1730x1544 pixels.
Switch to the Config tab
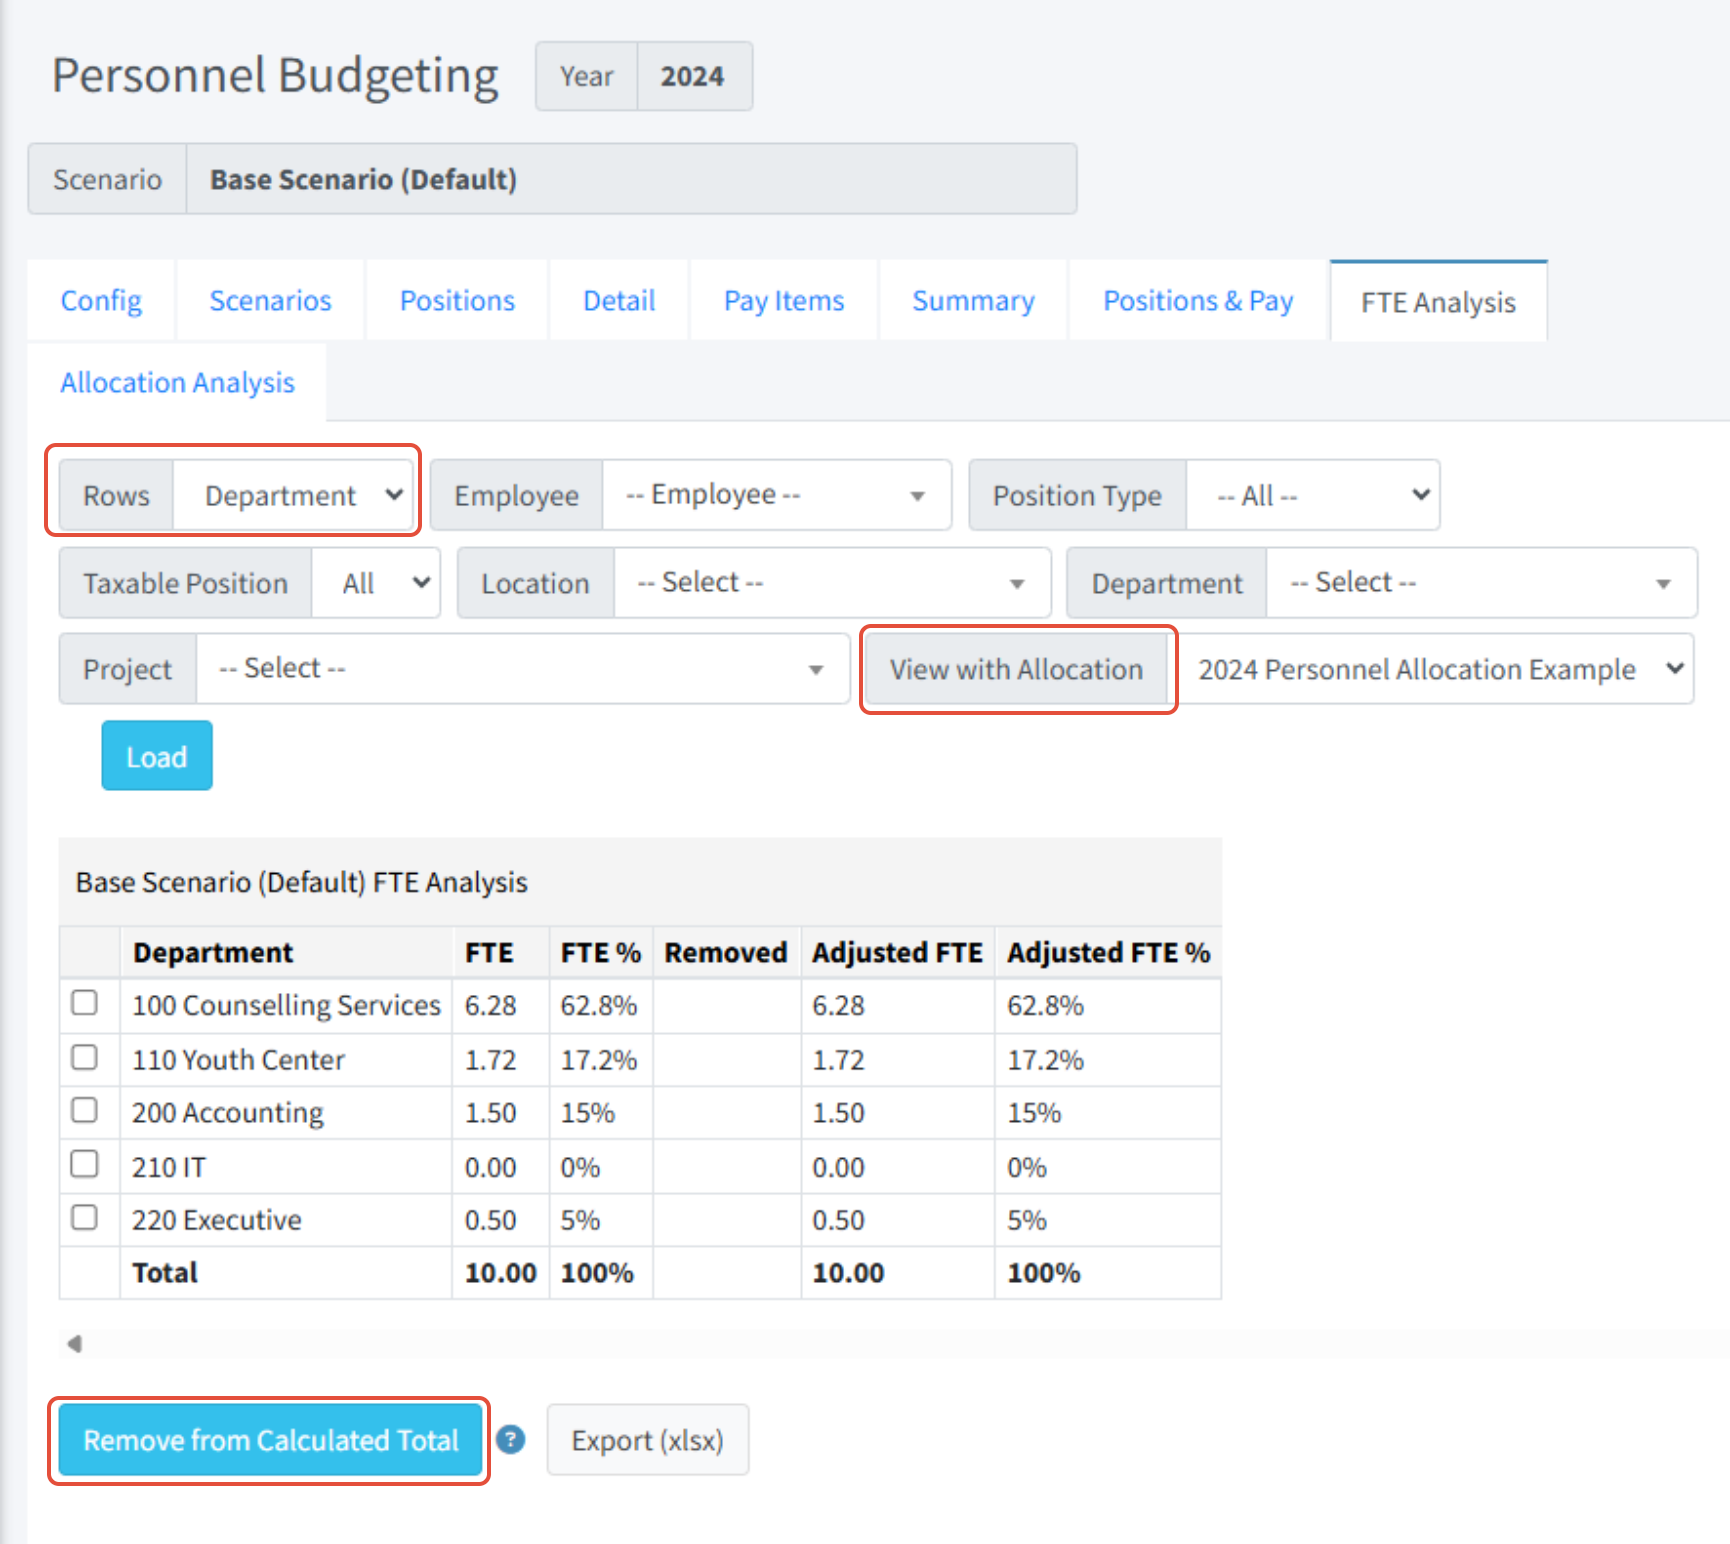101,301
